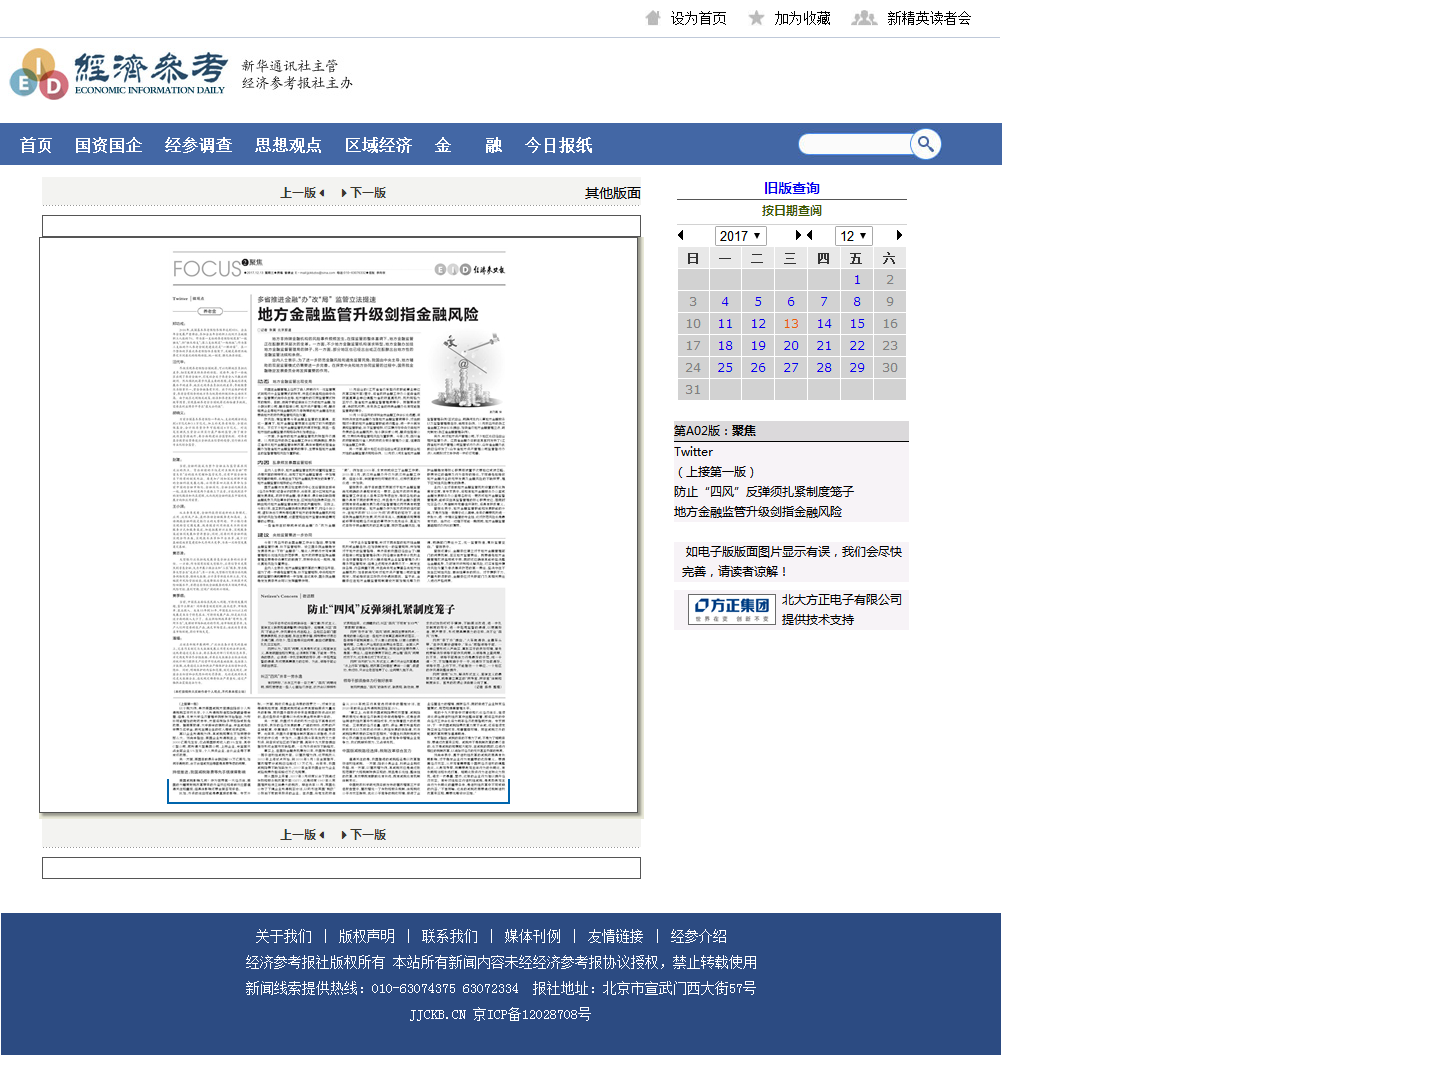Open 首页 in the navigation bar
Image resolution: width=1440 pixels, height=1076 pixels.
coord(36,145)
